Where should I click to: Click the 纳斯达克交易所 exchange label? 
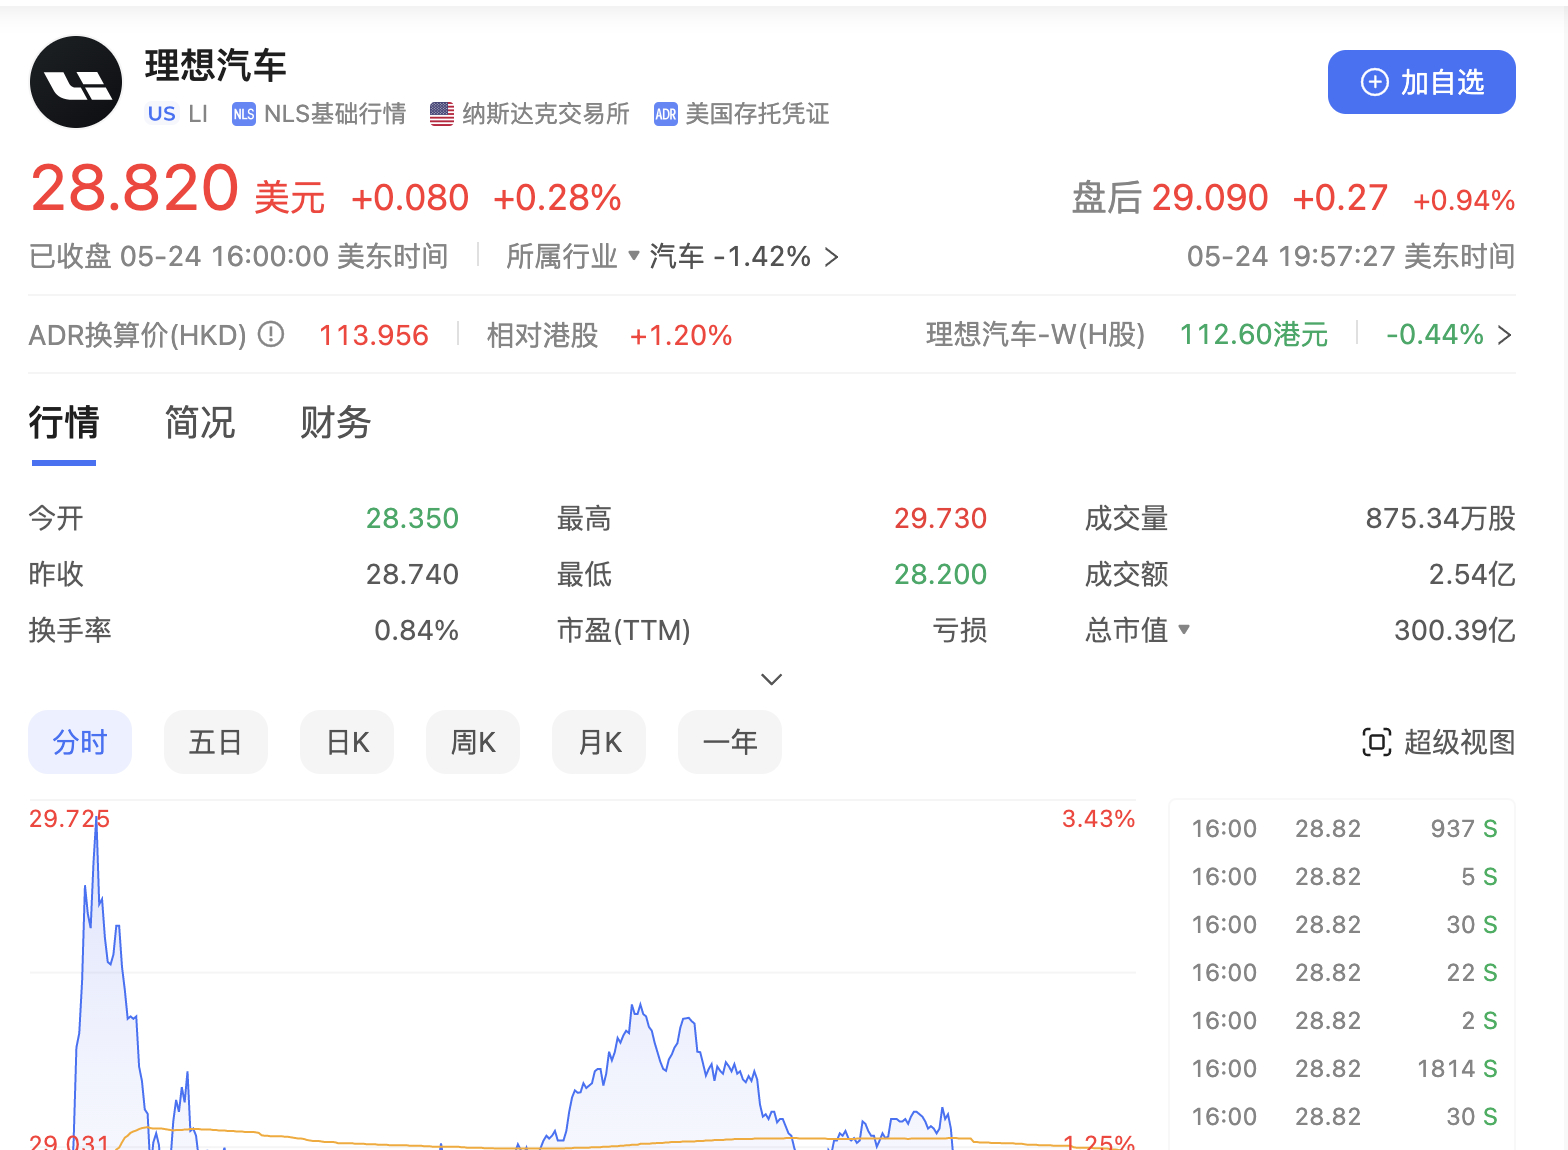[x=546, y=114]
